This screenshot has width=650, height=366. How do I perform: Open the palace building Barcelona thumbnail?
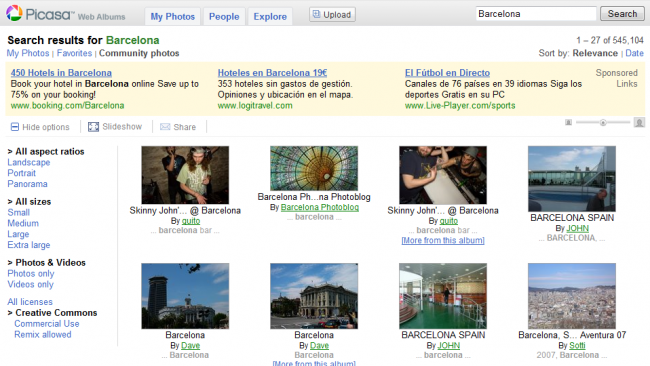coord(314,296)
